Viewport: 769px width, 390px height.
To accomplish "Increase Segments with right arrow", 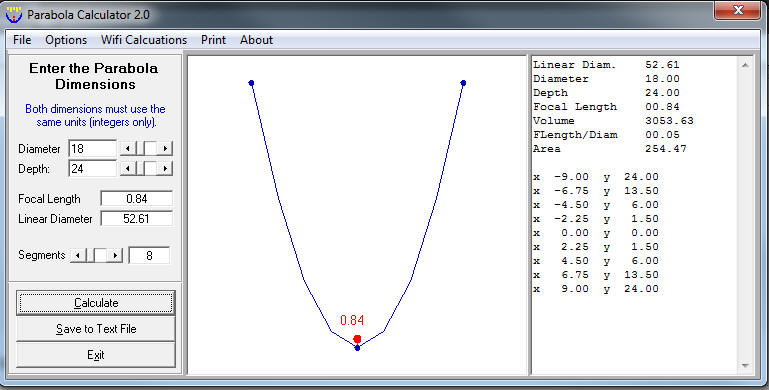I will pyautogui.click(x=115, y=255).
